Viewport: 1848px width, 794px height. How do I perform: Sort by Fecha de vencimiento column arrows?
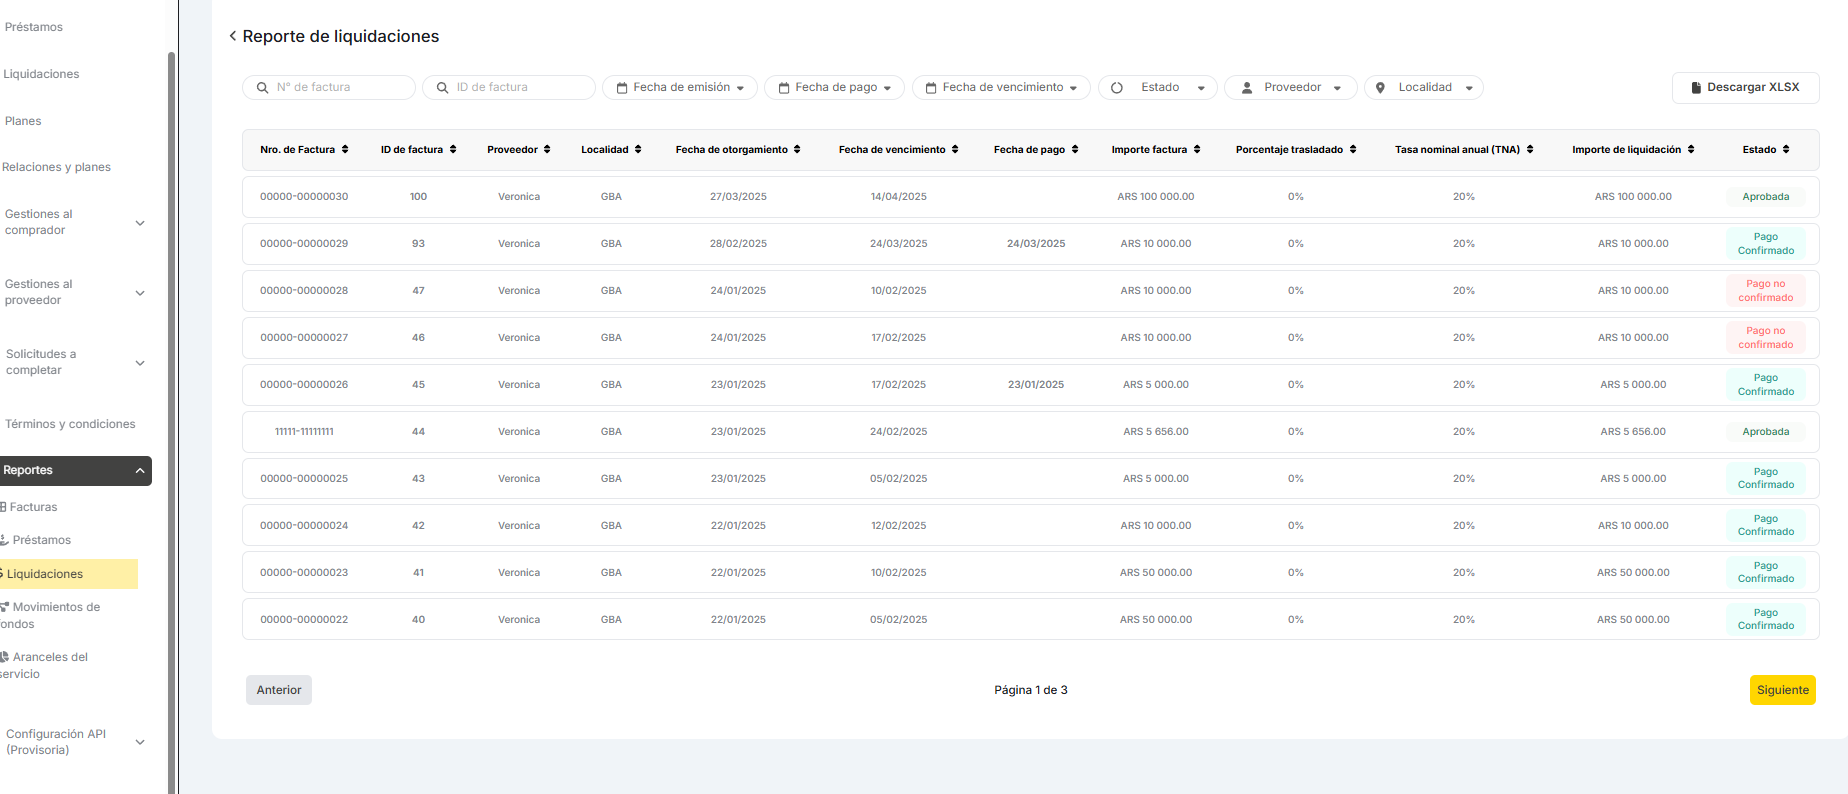[x=955, y=150]
